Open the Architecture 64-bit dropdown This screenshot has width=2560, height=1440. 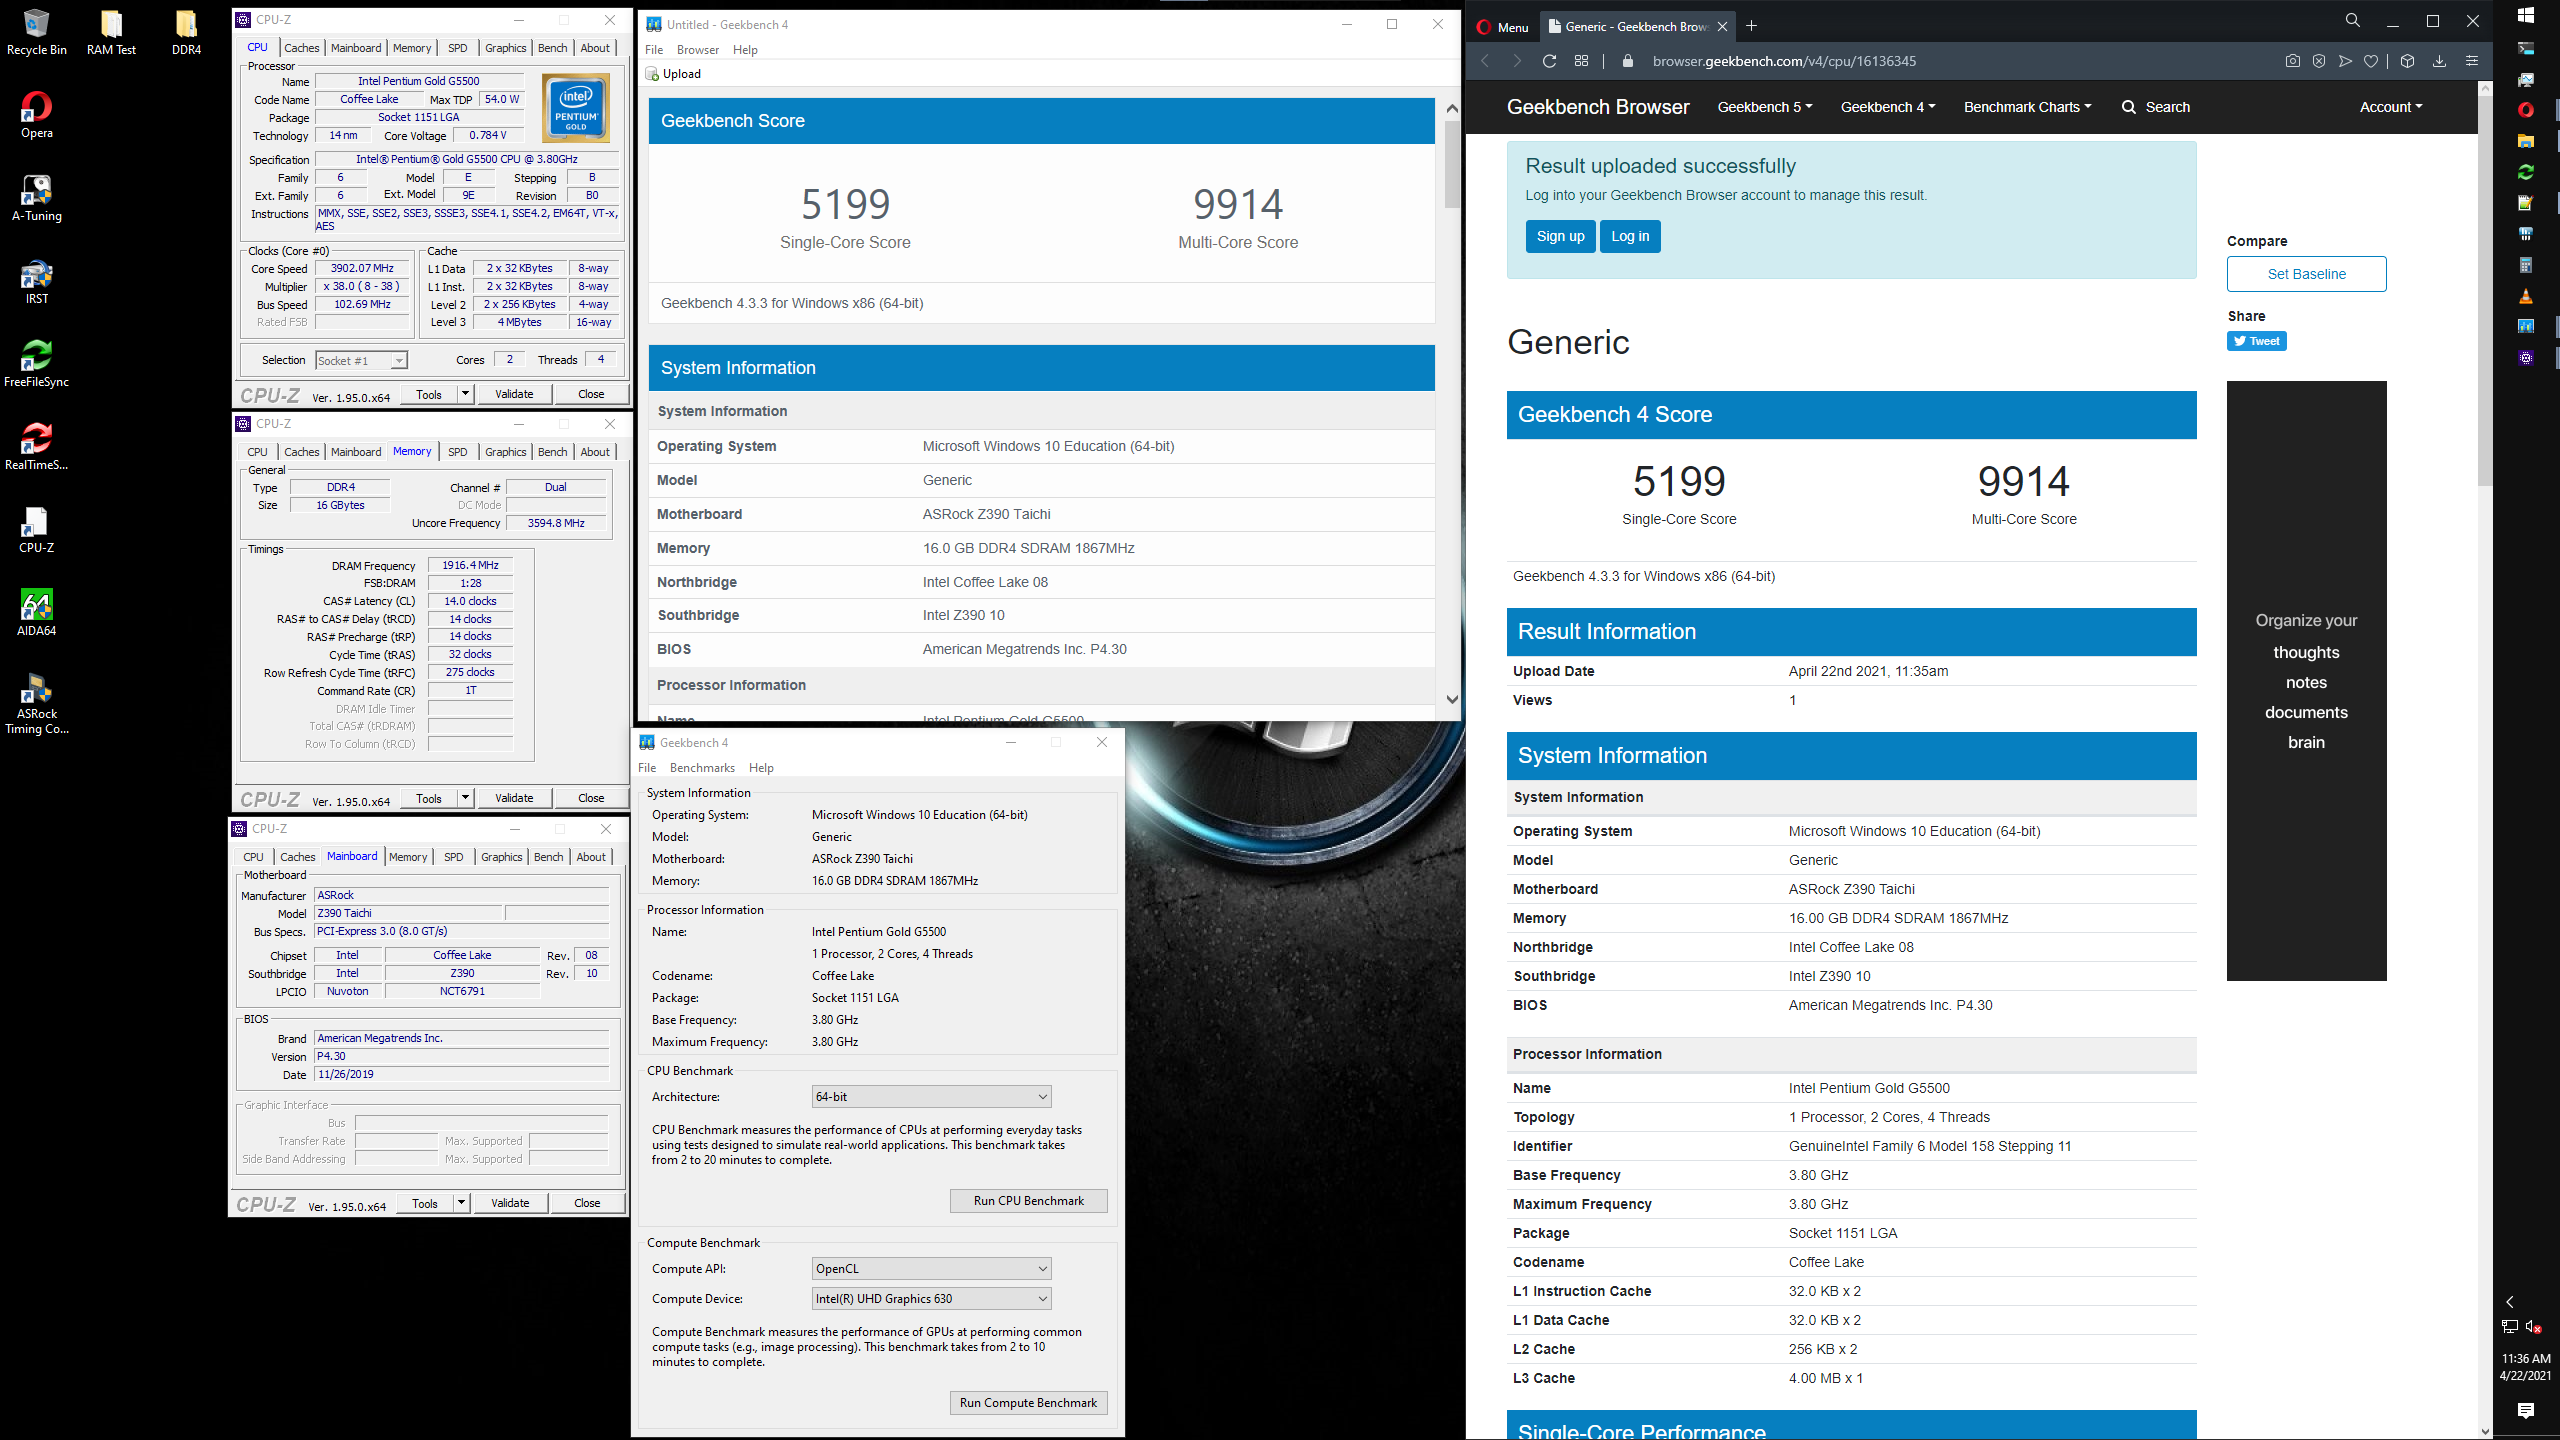point(931,1097)
